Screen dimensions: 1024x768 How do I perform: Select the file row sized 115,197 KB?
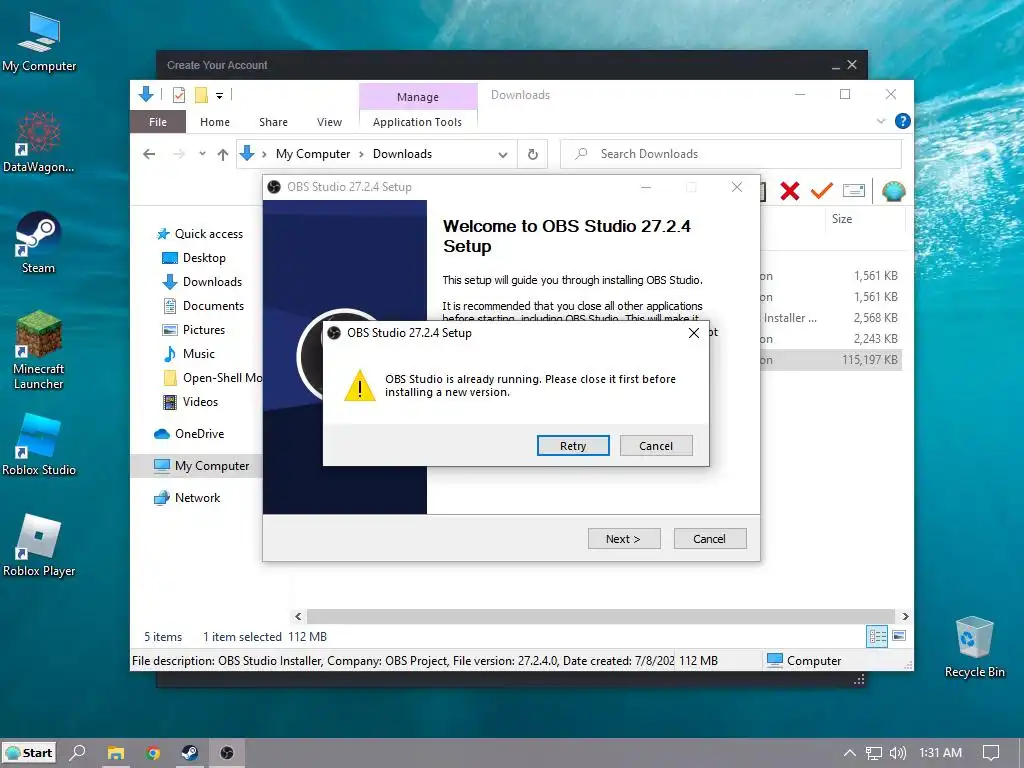point(831,360)
